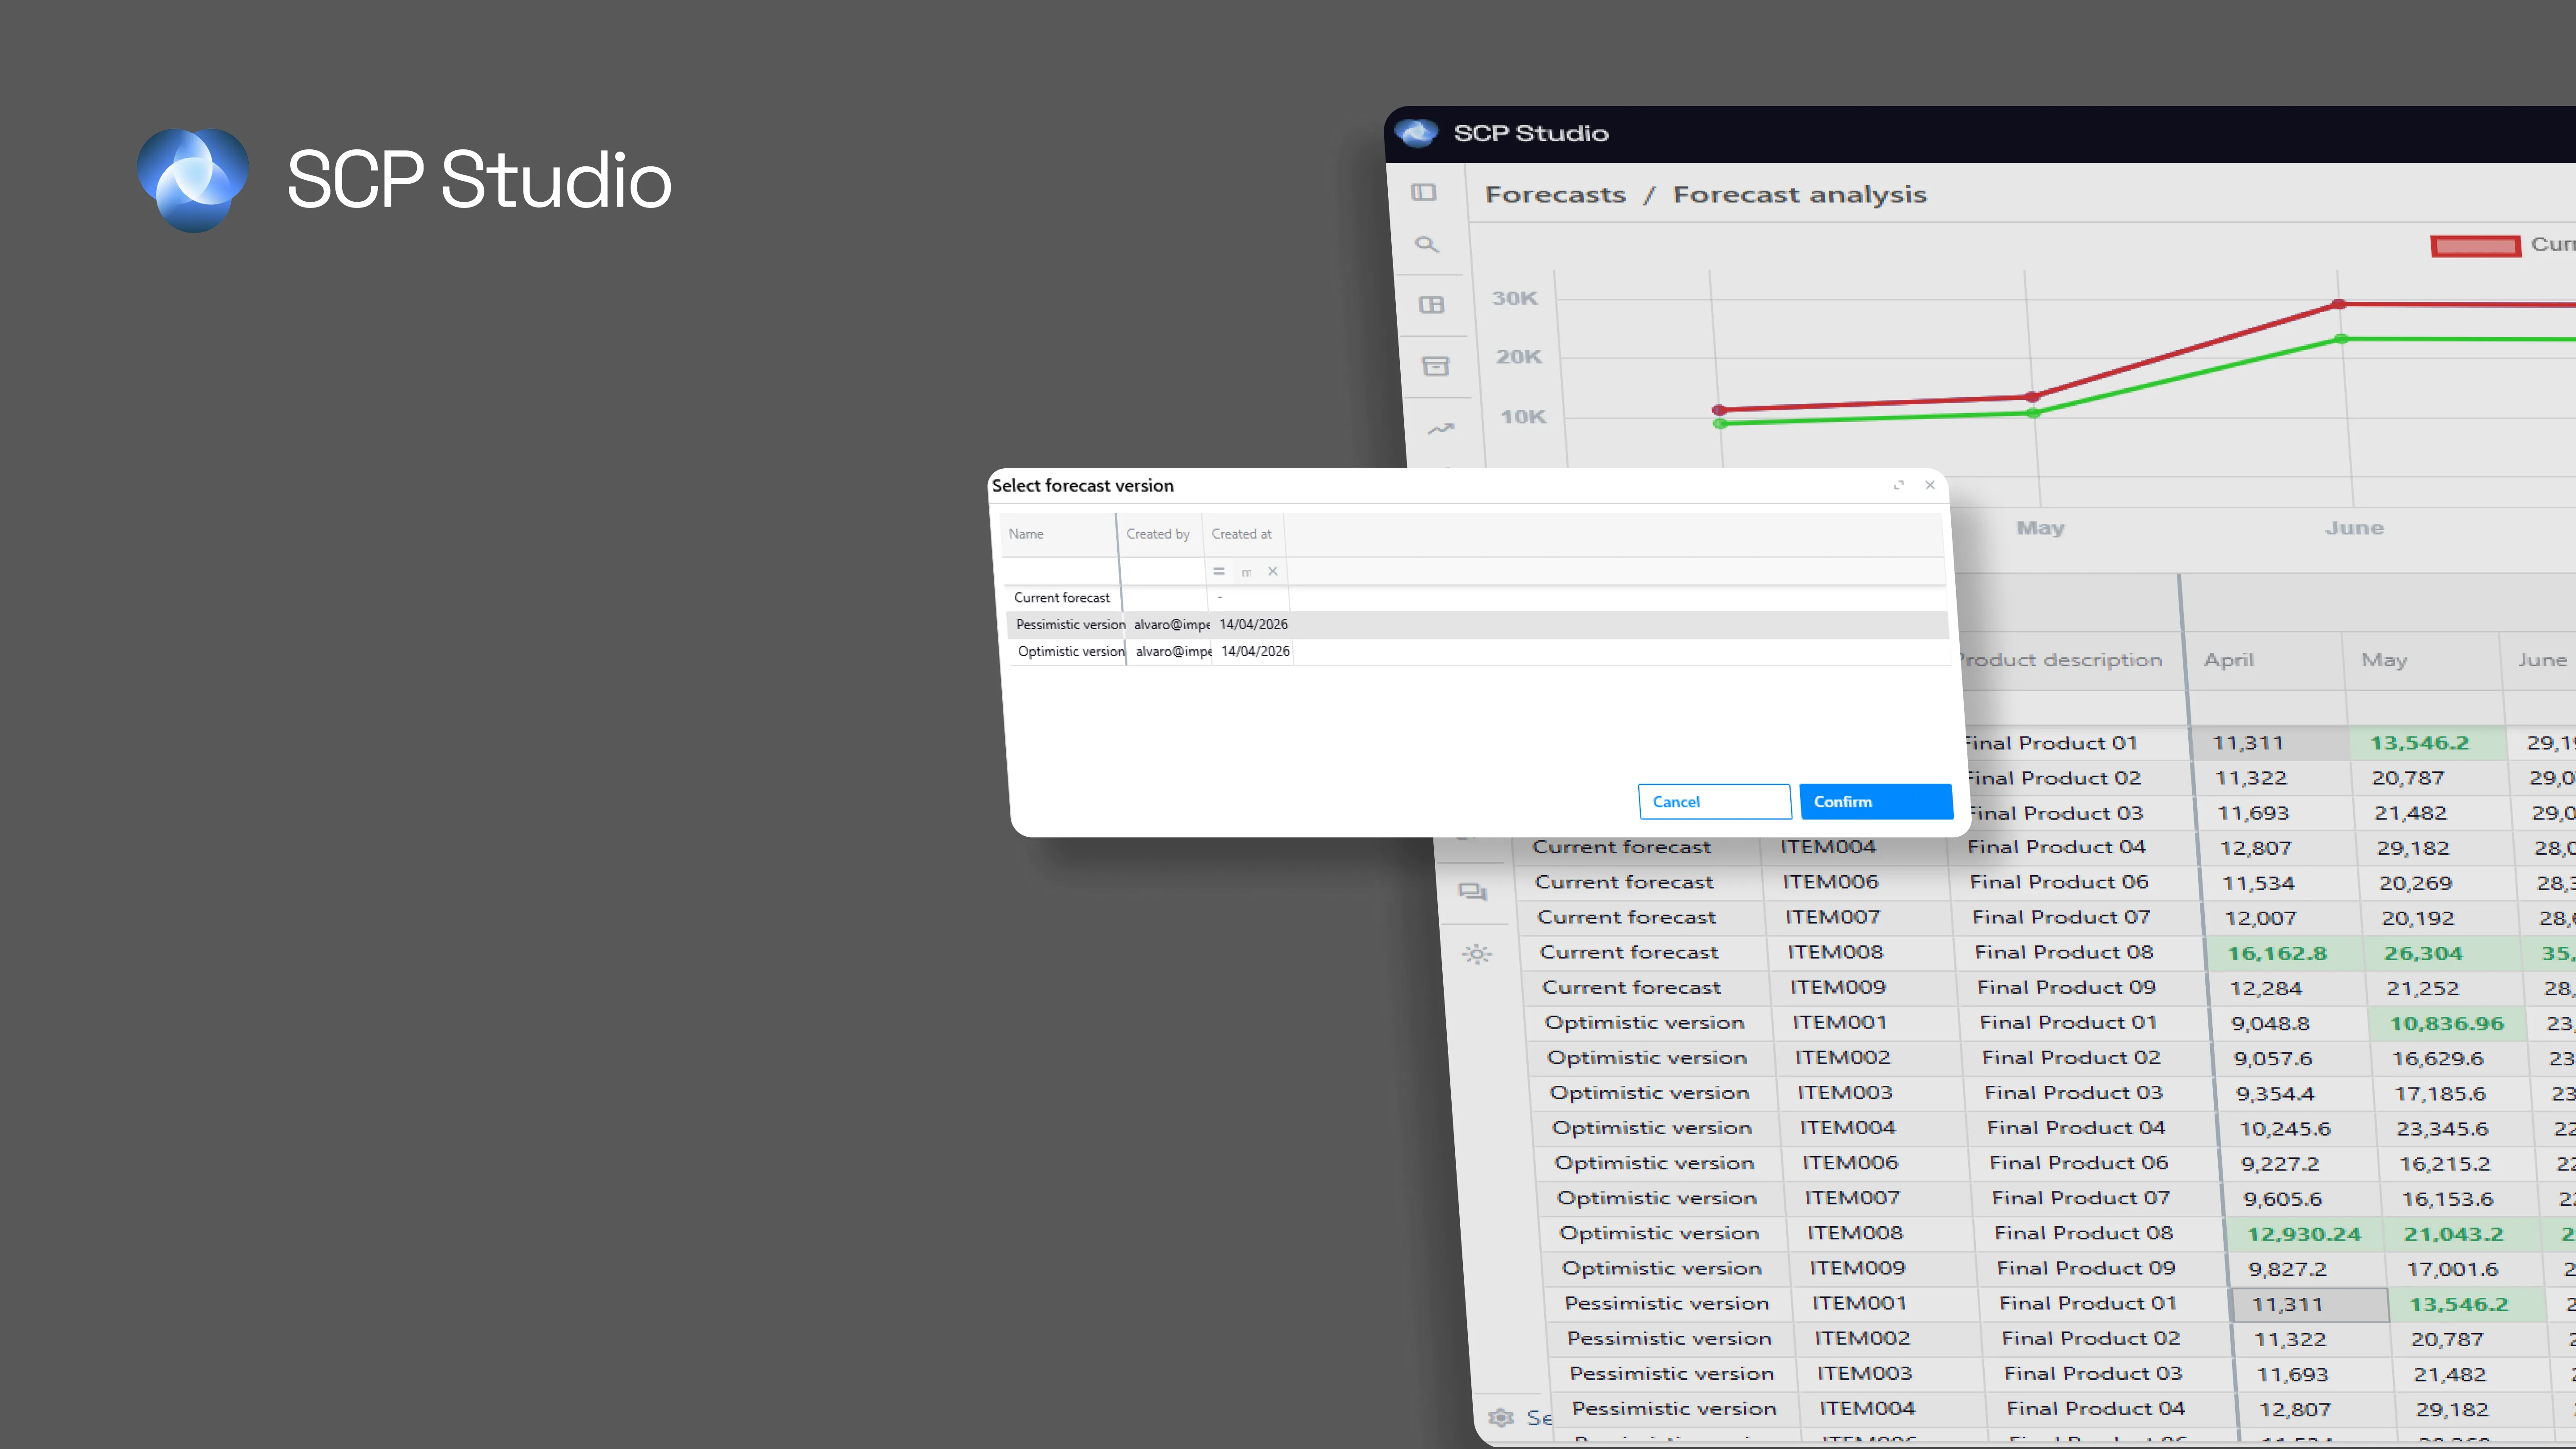
Task: Open the trend line forecast icon in sidebar
Action: (x=1441, y=429)
